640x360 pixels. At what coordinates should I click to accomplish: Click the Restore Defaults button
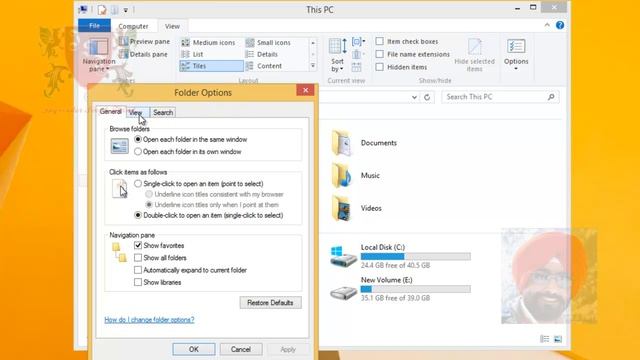271,302
